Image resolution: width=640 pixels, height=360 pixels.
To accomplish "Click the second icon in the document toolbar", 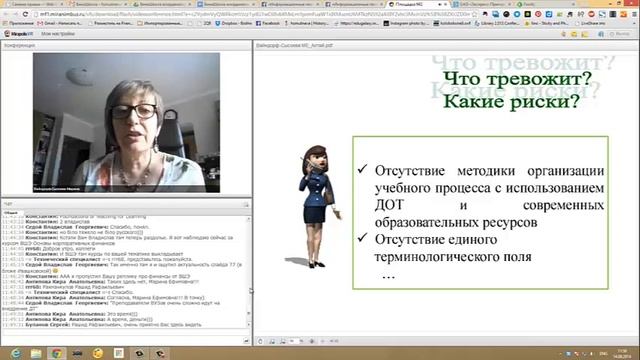I will click(272, 341).
